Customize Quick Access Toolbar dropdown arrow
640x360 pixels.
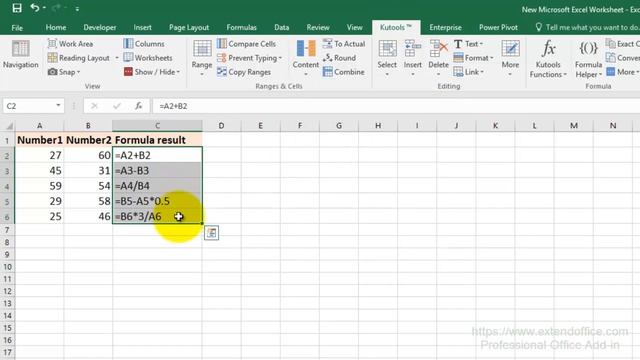click(77, 8)
